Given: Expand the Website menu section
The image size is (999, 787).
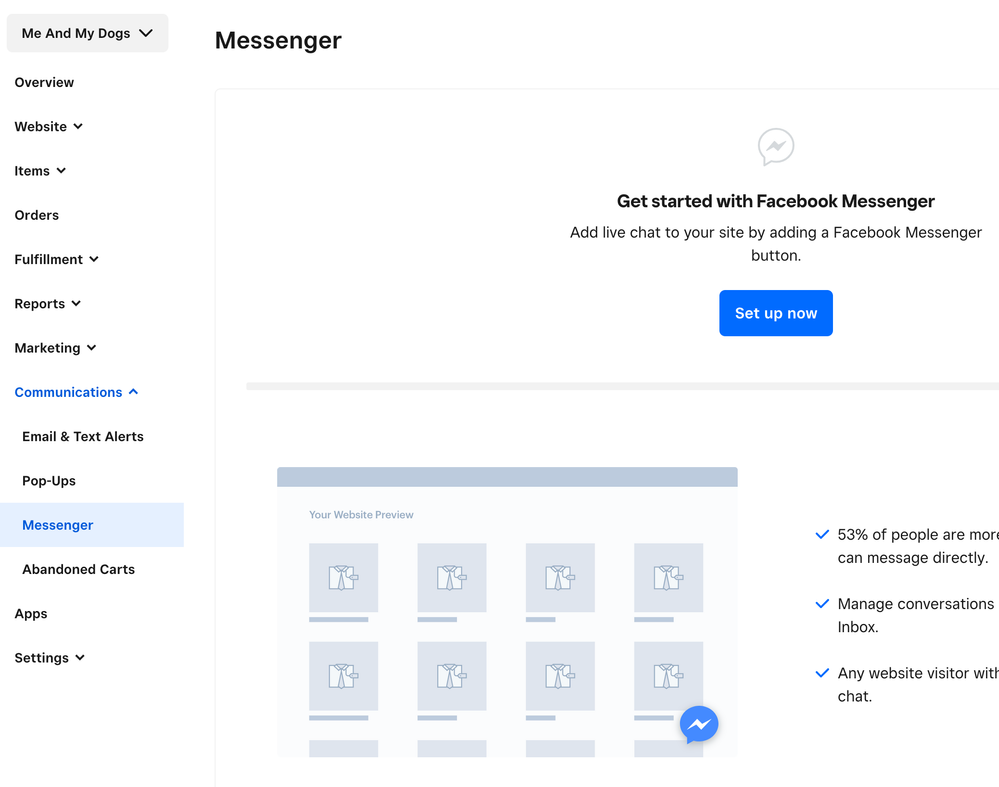Looking at the screenshot, I should (x=48, y=127).
